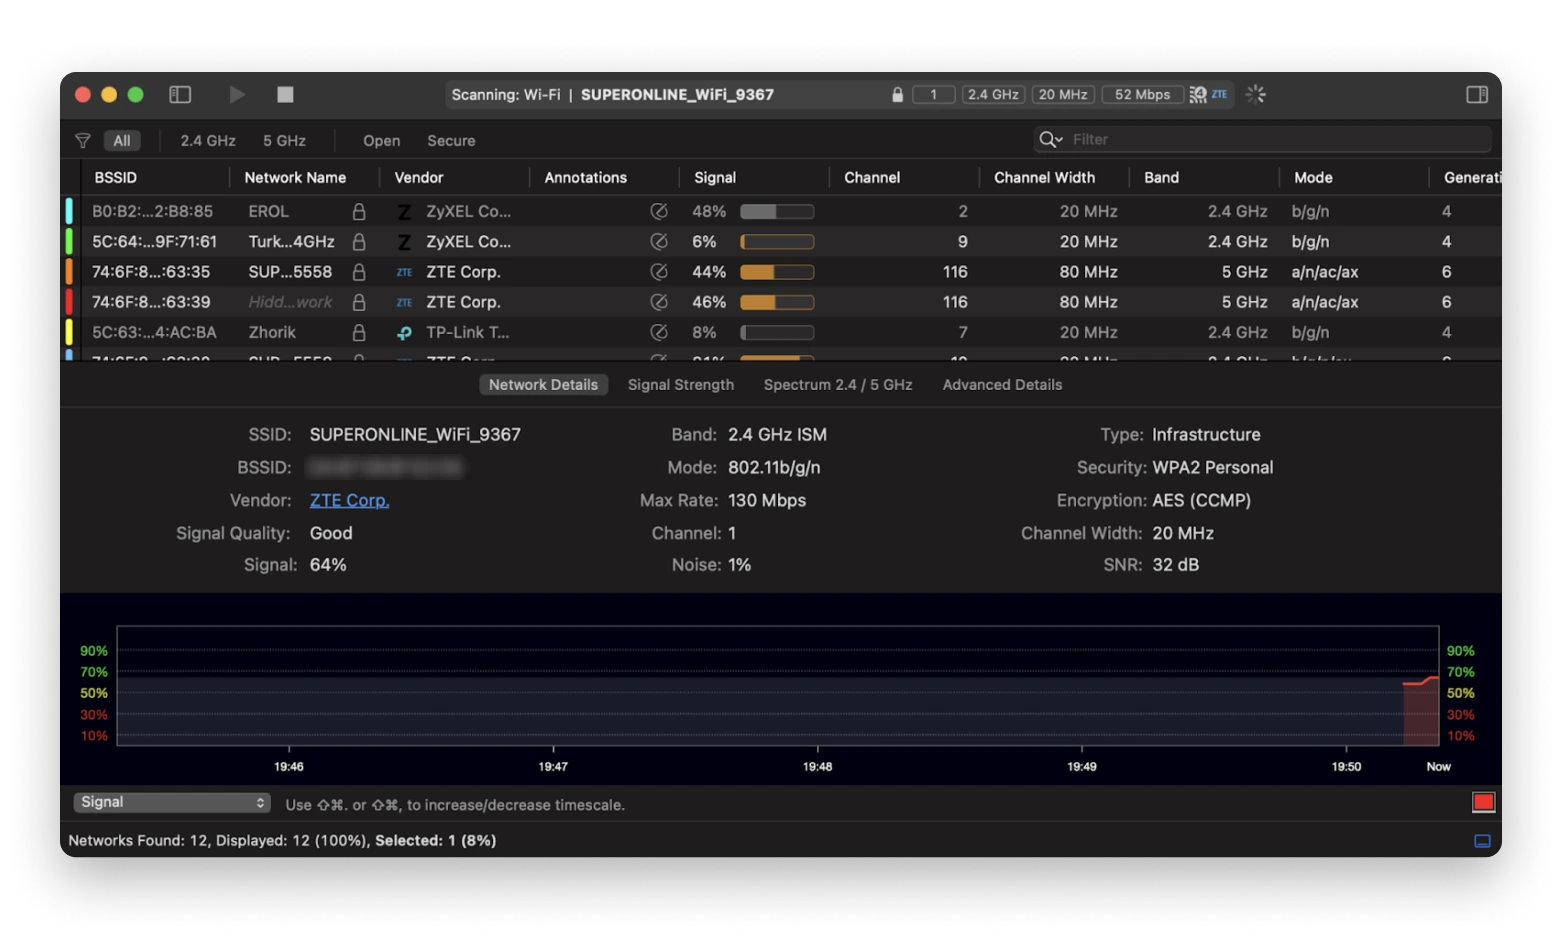Click green color swatch of Turk...4GHz row
The image size is (1560, 936).
tap(69, 241)
